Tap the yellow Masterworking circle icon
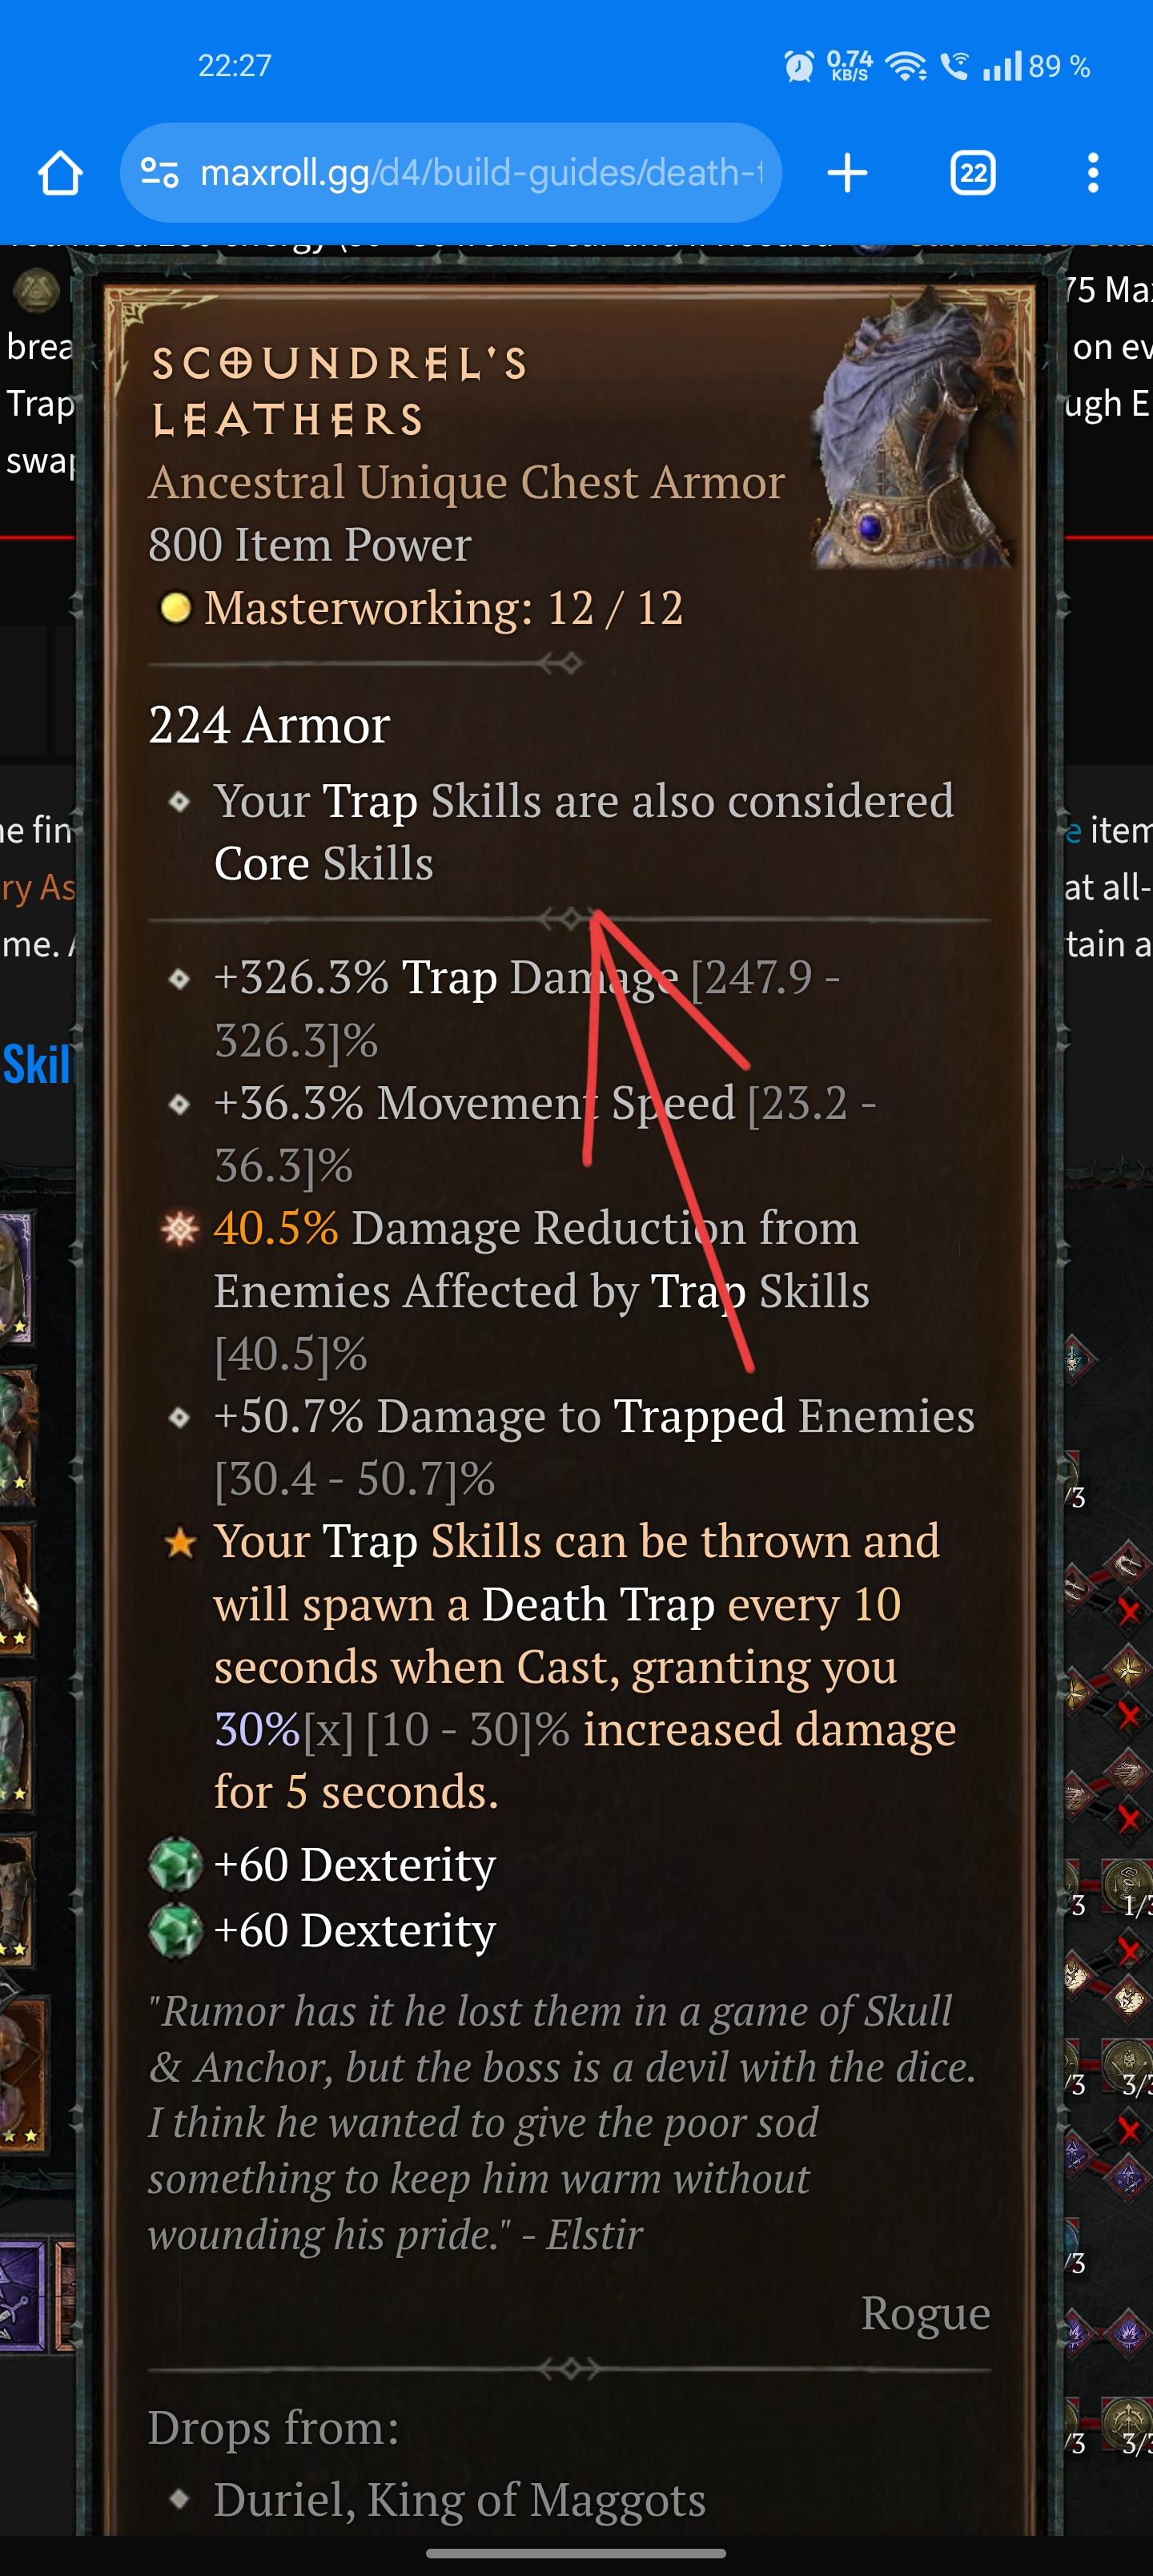 (175, 608)
